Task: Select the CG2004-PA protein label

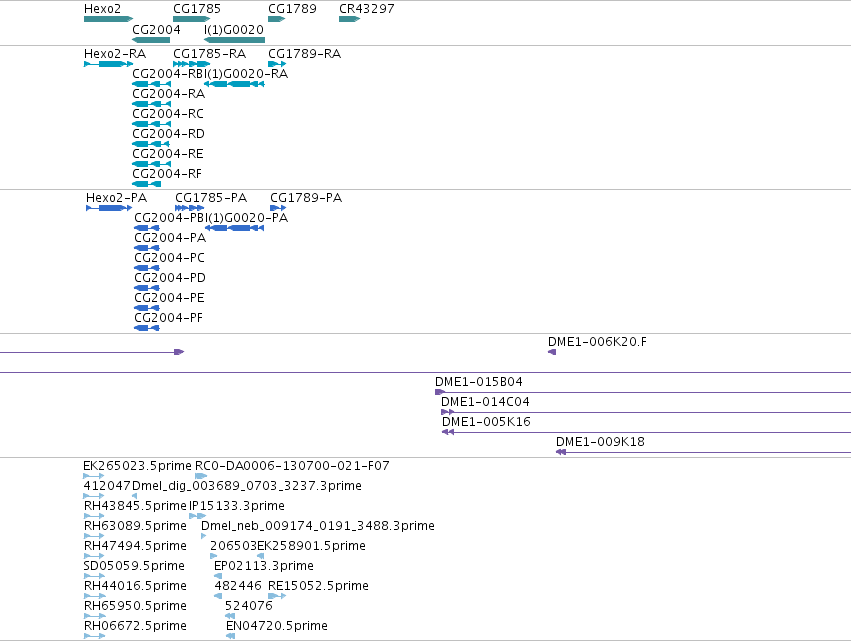Action: click(170, 238)
